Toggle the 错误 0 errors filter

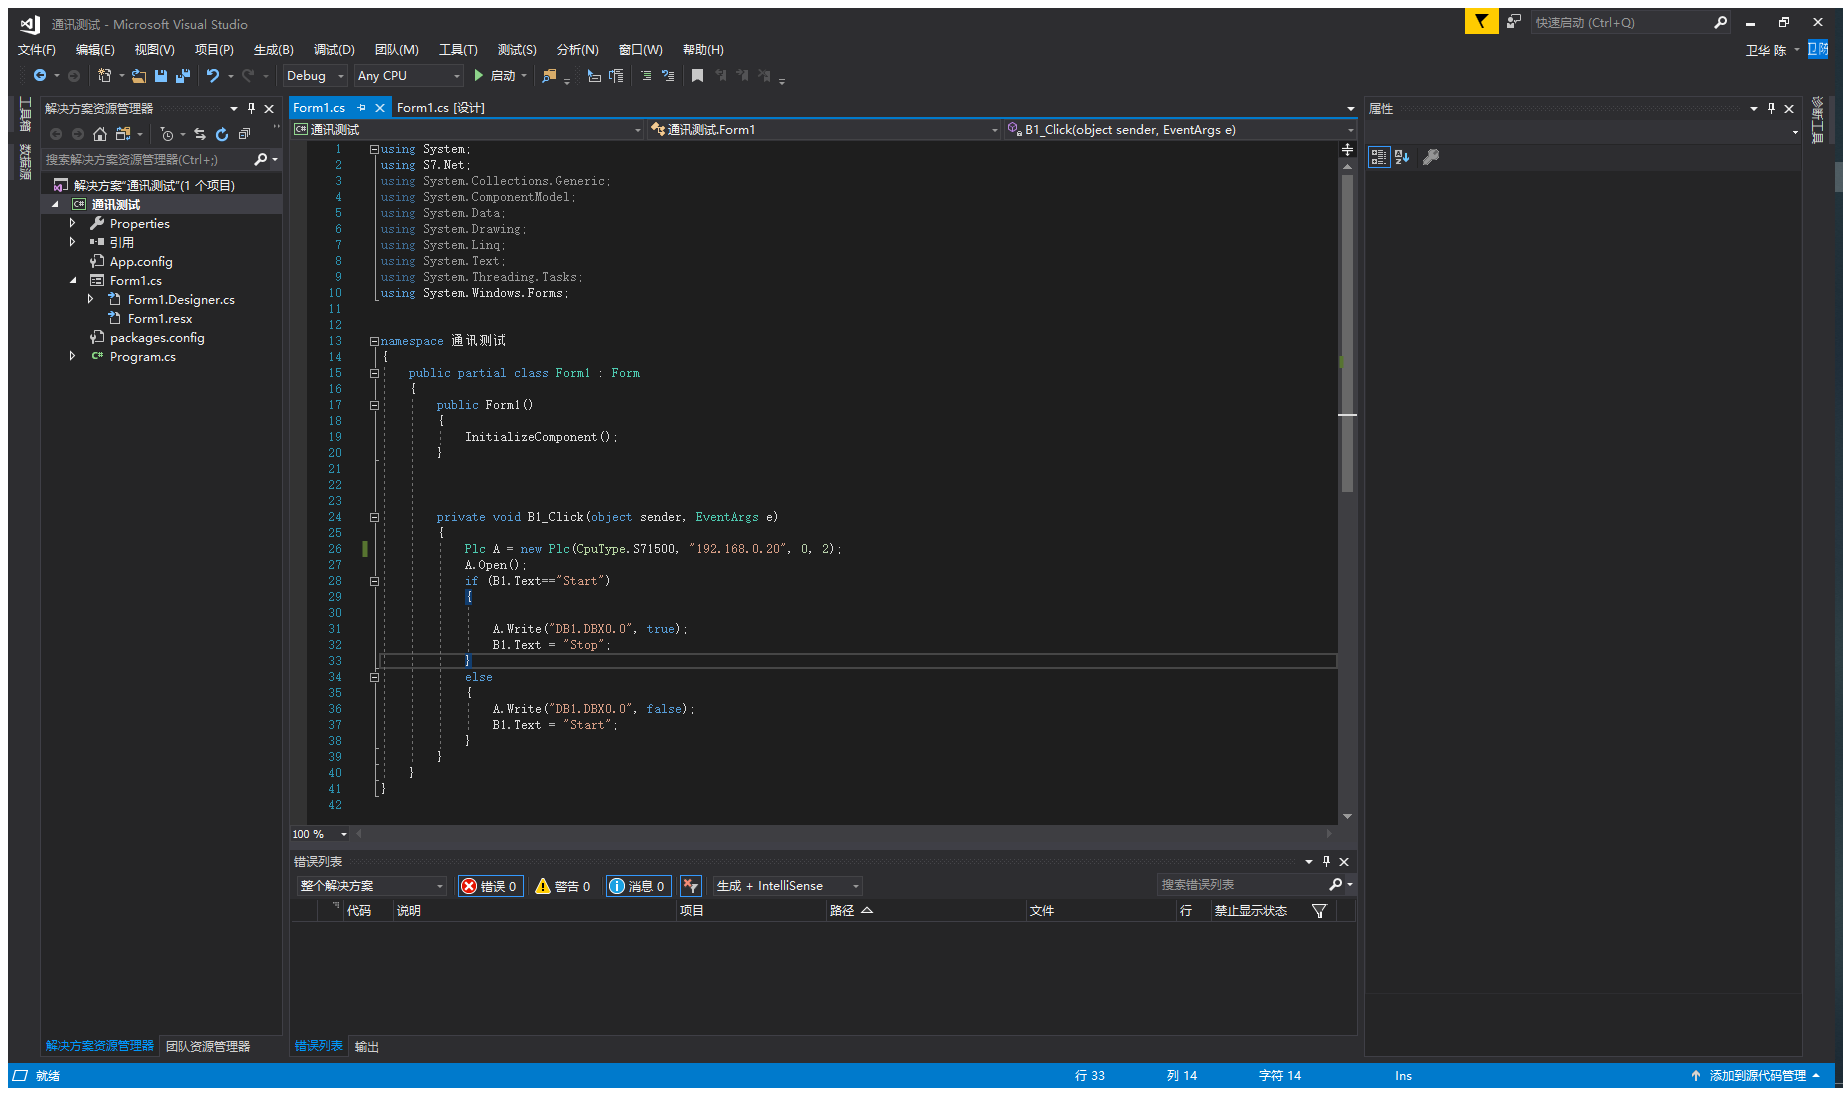point(490,886)
